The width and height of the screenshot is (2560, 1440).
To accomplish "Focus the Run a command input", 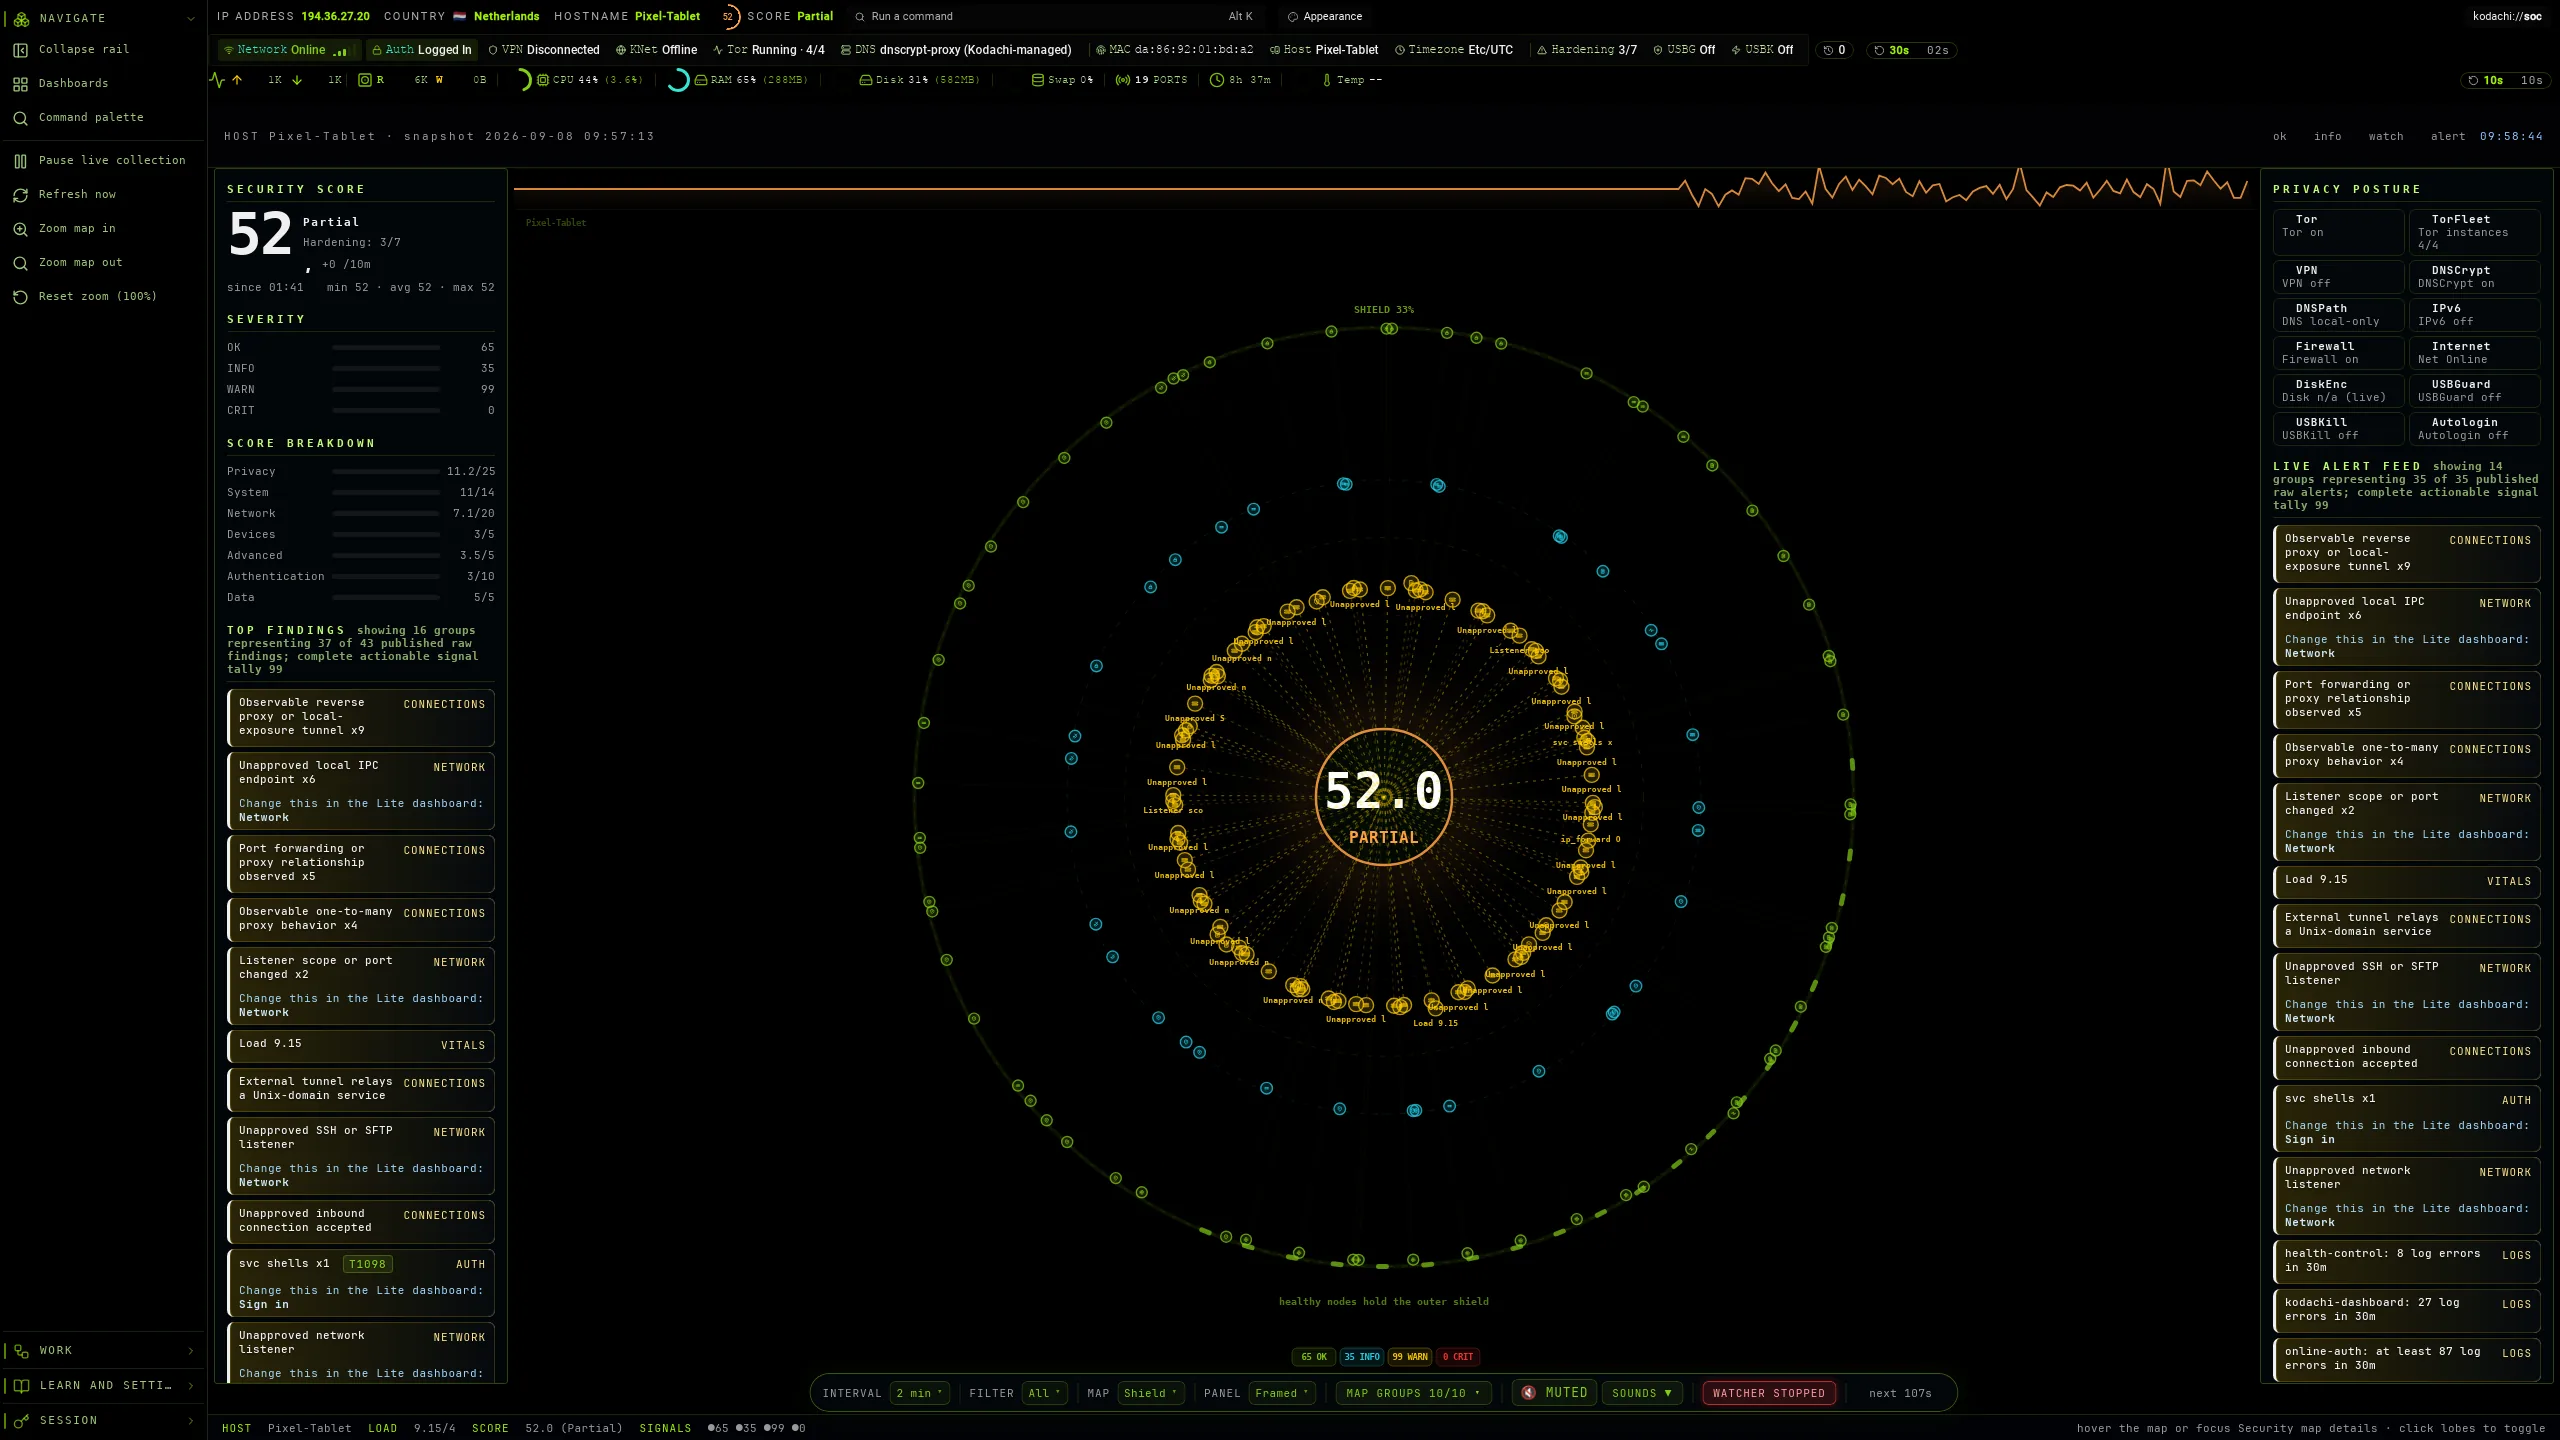I will tap(1055, 17).
